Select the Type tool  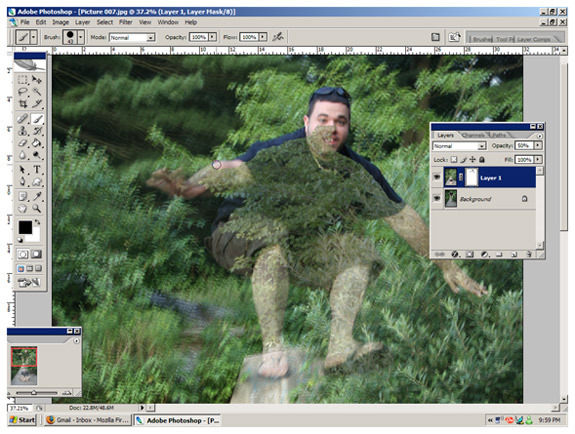[36, 170]
